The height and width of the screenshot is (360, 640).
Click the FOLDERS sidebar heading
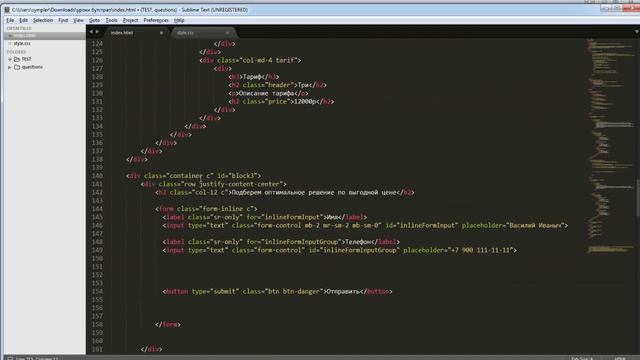[16, 52]
